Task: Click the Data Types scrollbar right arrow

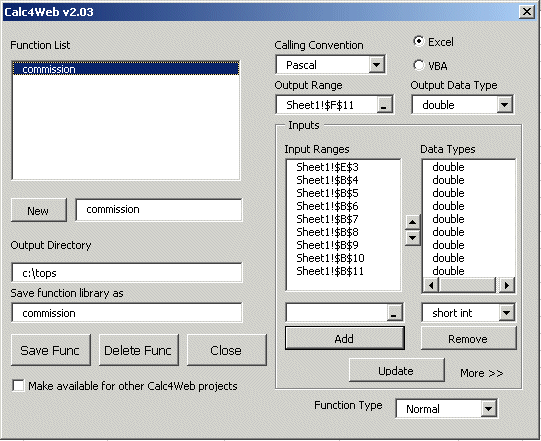Action: [x=507, y=285]
